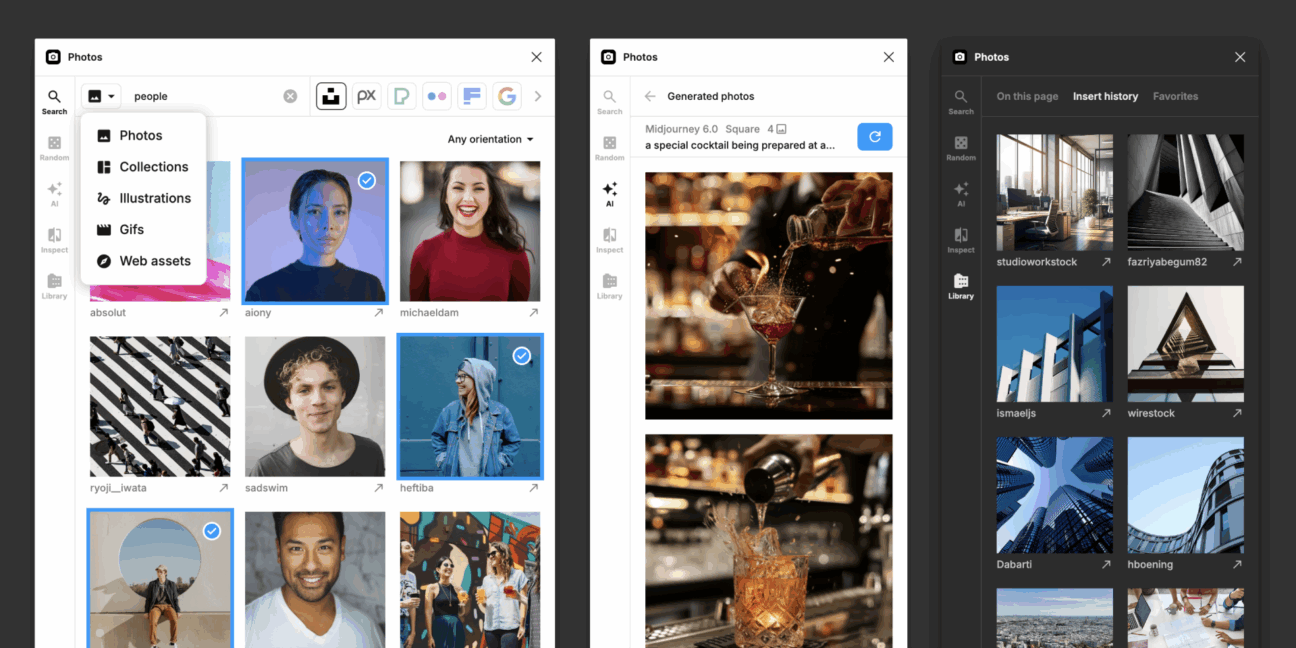
Task: Select the studioworkstock office thumbnail
Action: click(1054, 192)
